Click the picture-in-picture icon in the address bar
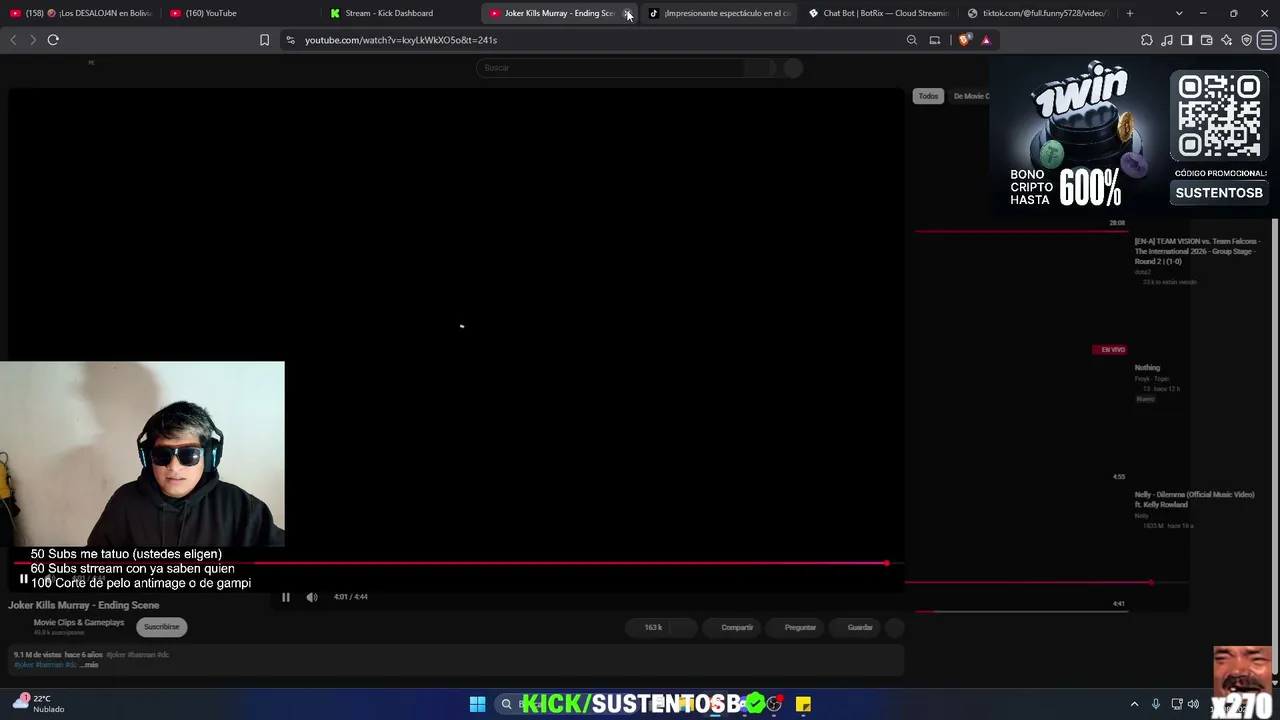 (x=935, y=40)
